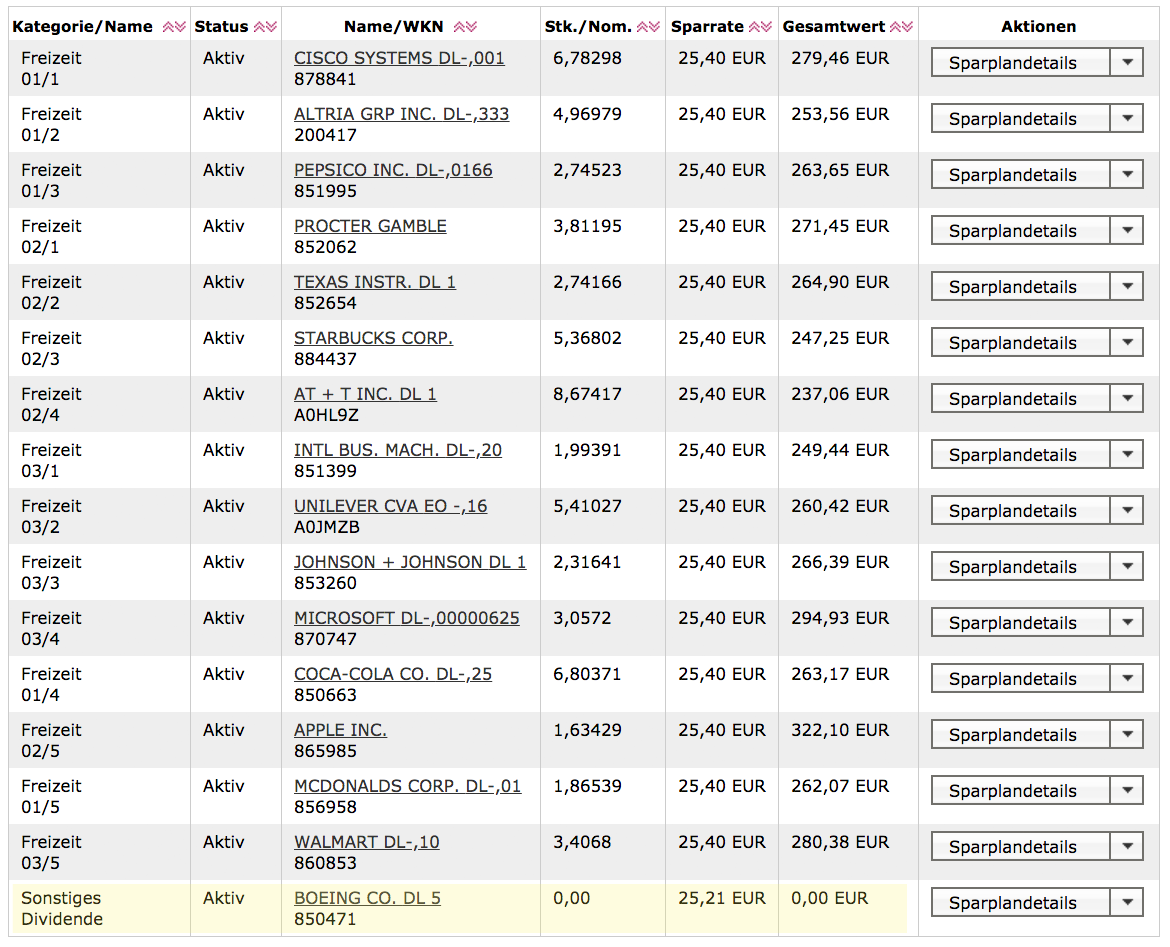Expand actions dropdown arrow in Pepsico row
This screenshot has height=947, width=1170.
pos(1127,175)
